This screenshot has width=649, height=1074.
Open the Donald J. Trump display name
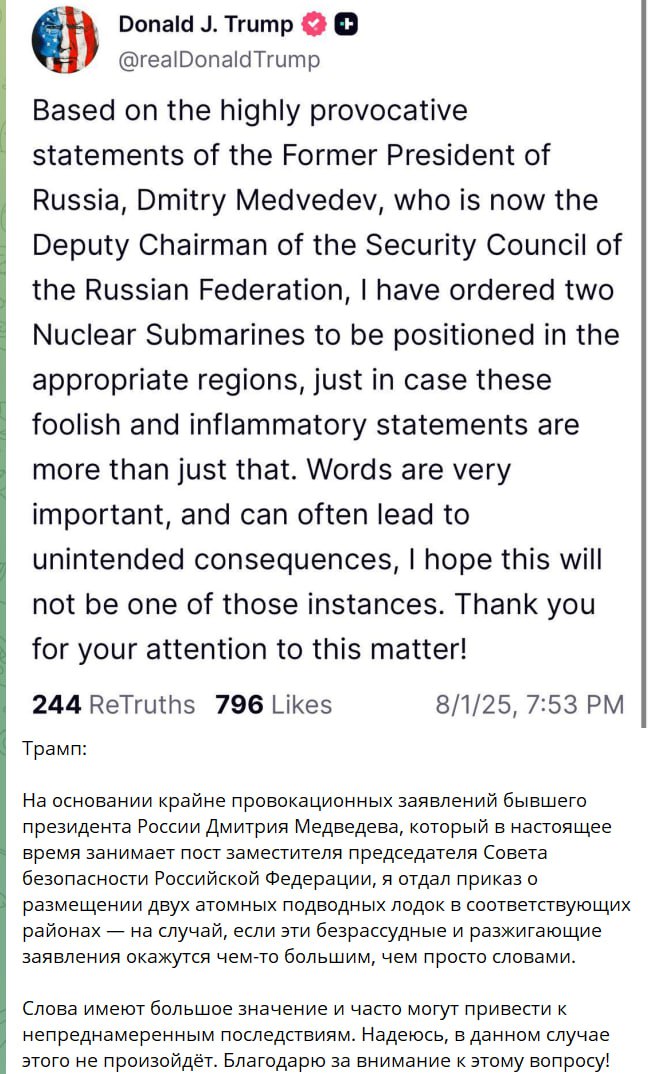(x=205, y=24)
